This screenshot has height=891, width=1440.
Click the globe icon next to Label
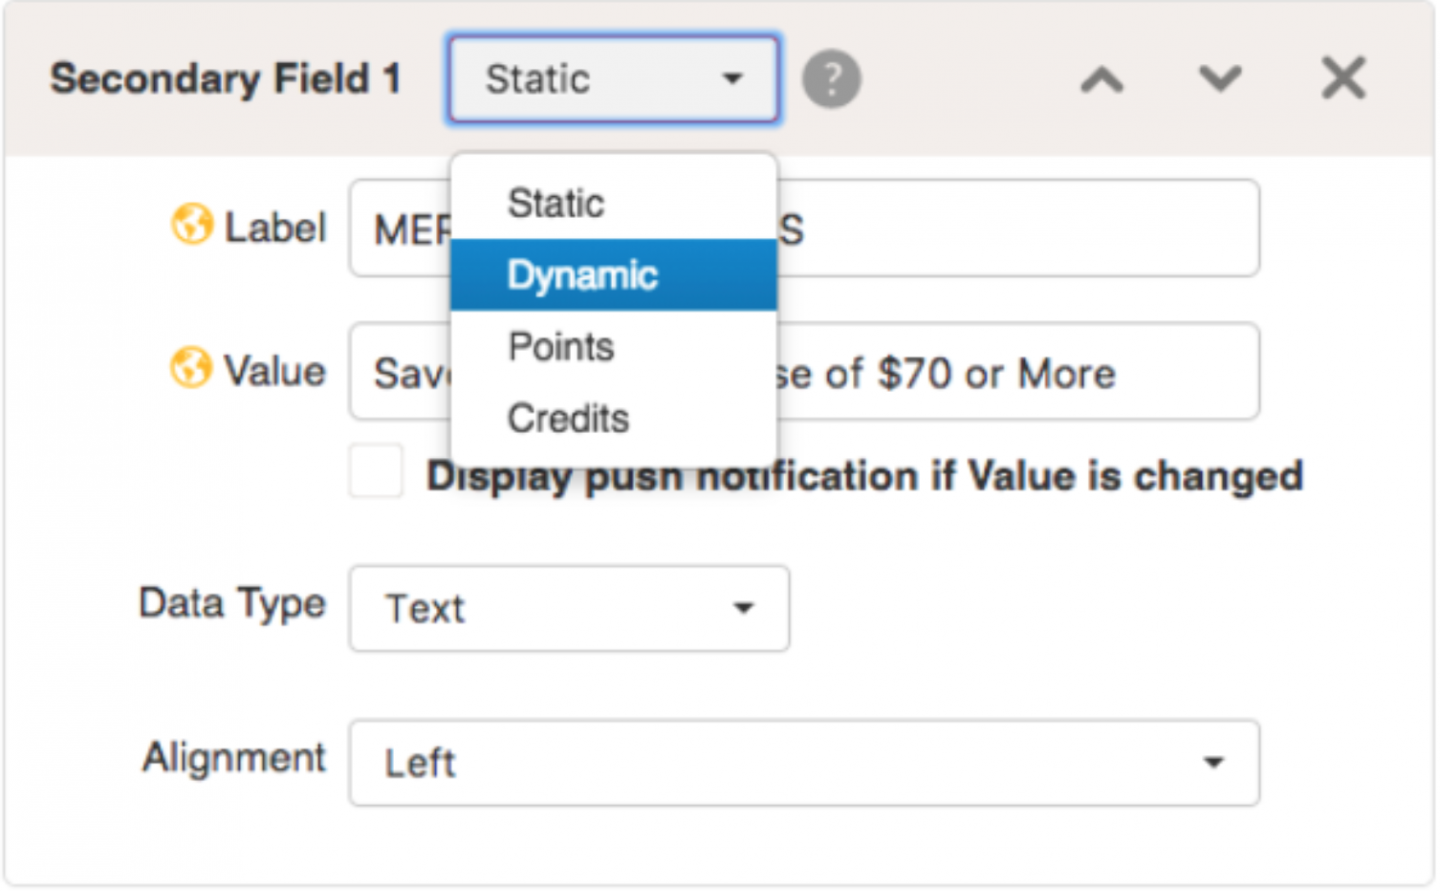pyautogui.click(x=191, y=224)
